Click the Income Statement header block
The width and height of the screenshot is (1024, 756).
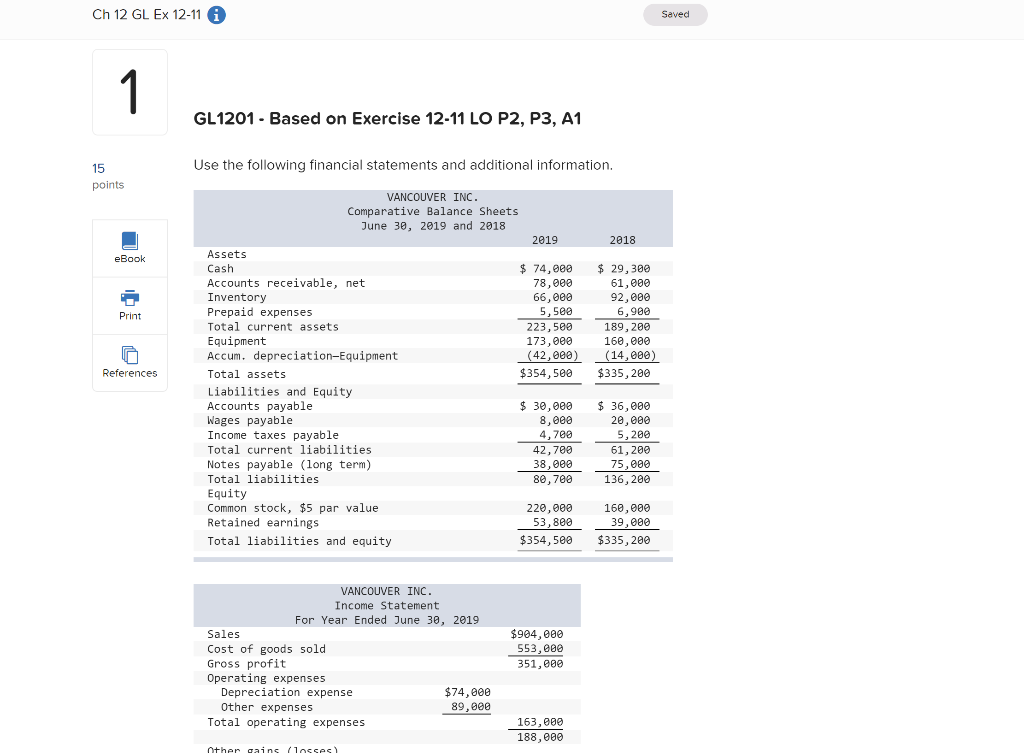[x=387, y=605]
